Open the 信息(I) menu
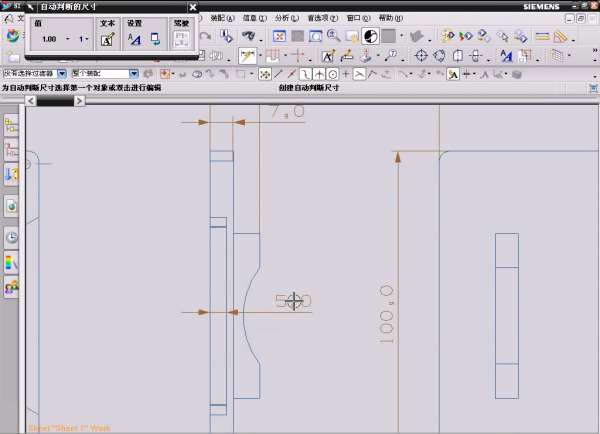The image size is (600, 434). pos(255,18)
